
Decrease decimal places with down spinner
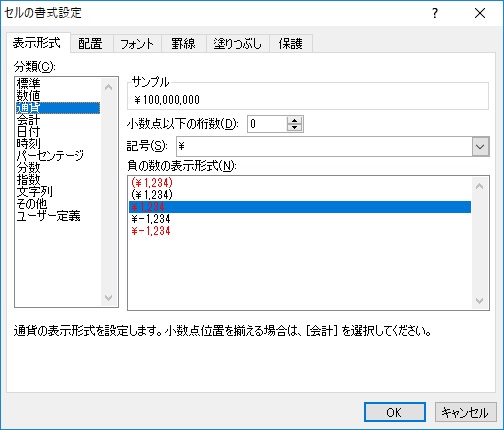click(x=294, y=128)
